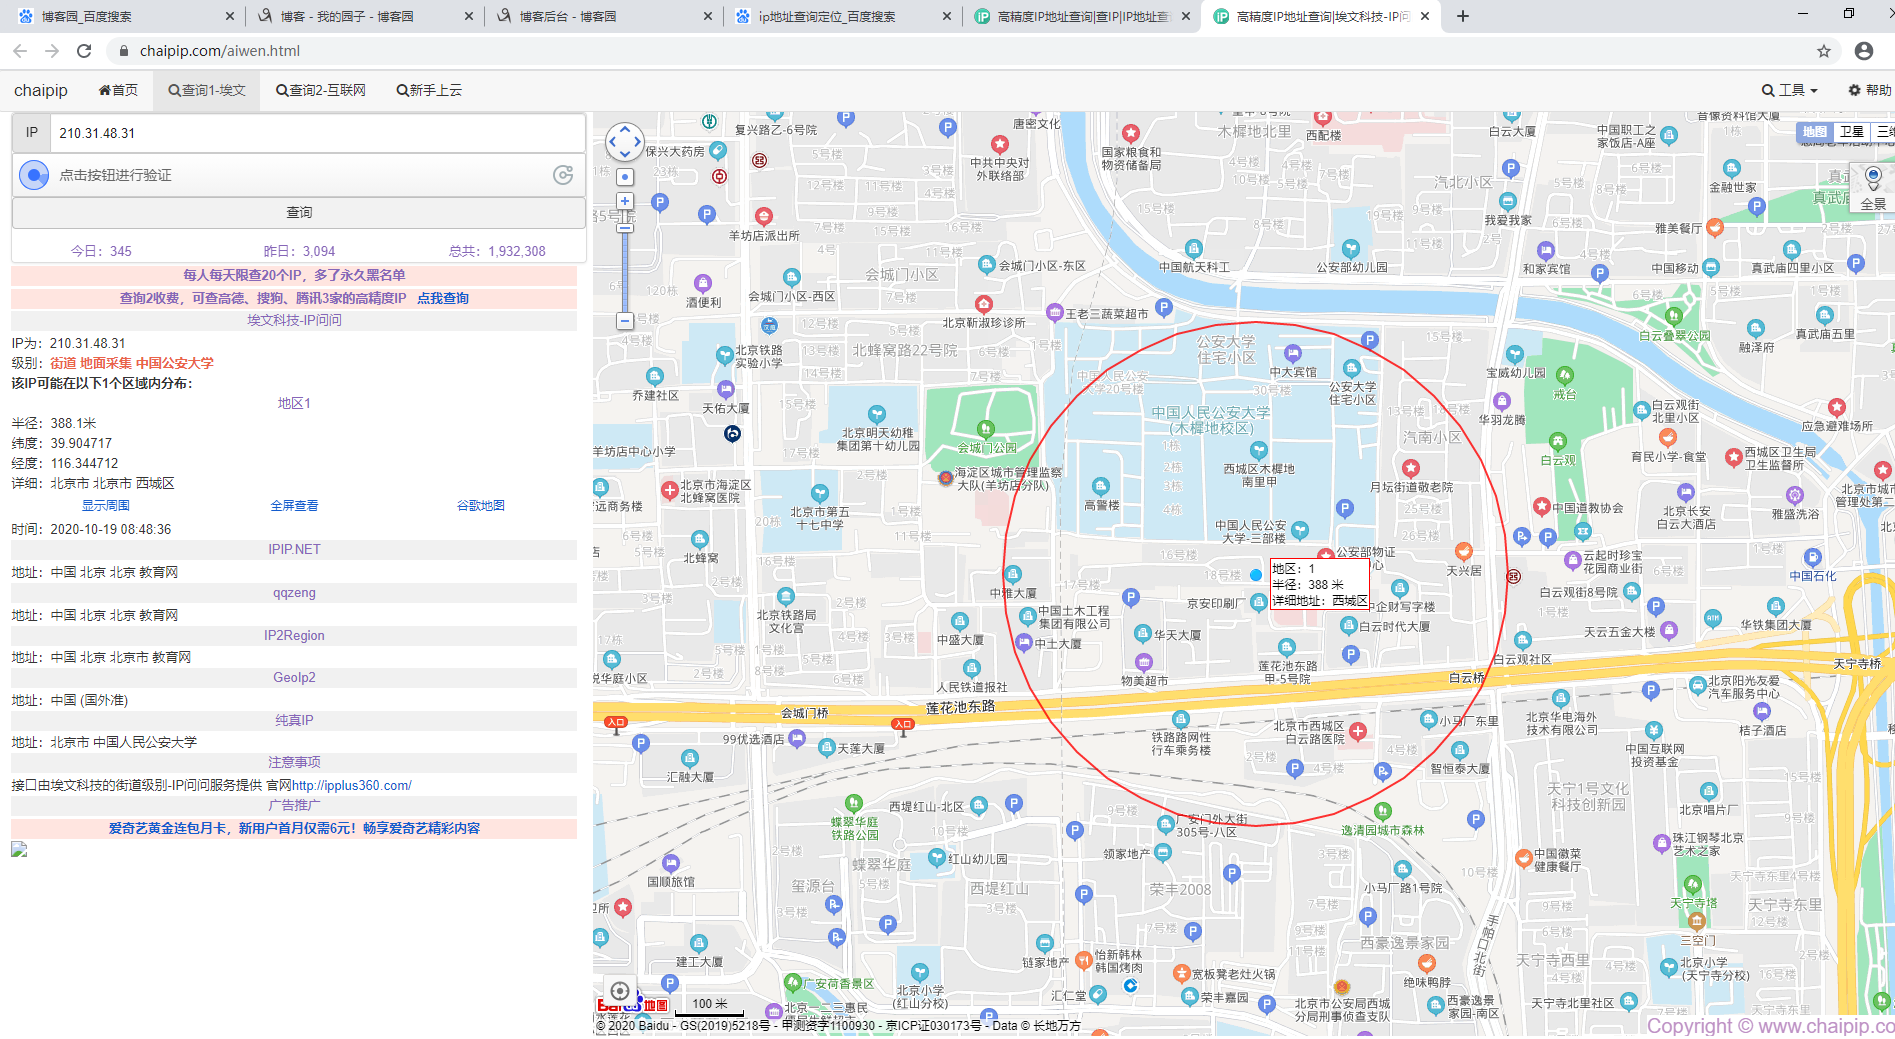
Task: Click the 点我查询 link
Action: 443,298
